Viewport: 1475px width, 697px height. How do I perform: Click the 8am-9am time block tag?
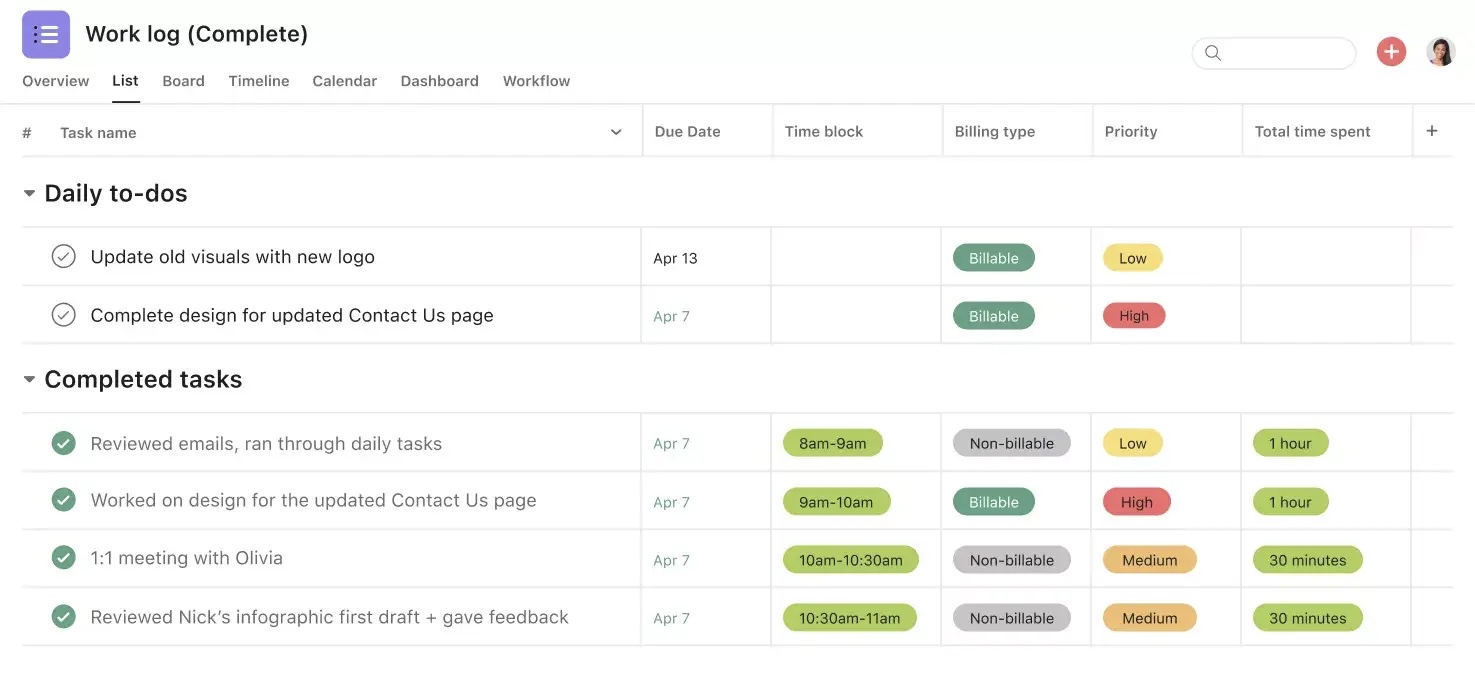click(x=832, y=443)
